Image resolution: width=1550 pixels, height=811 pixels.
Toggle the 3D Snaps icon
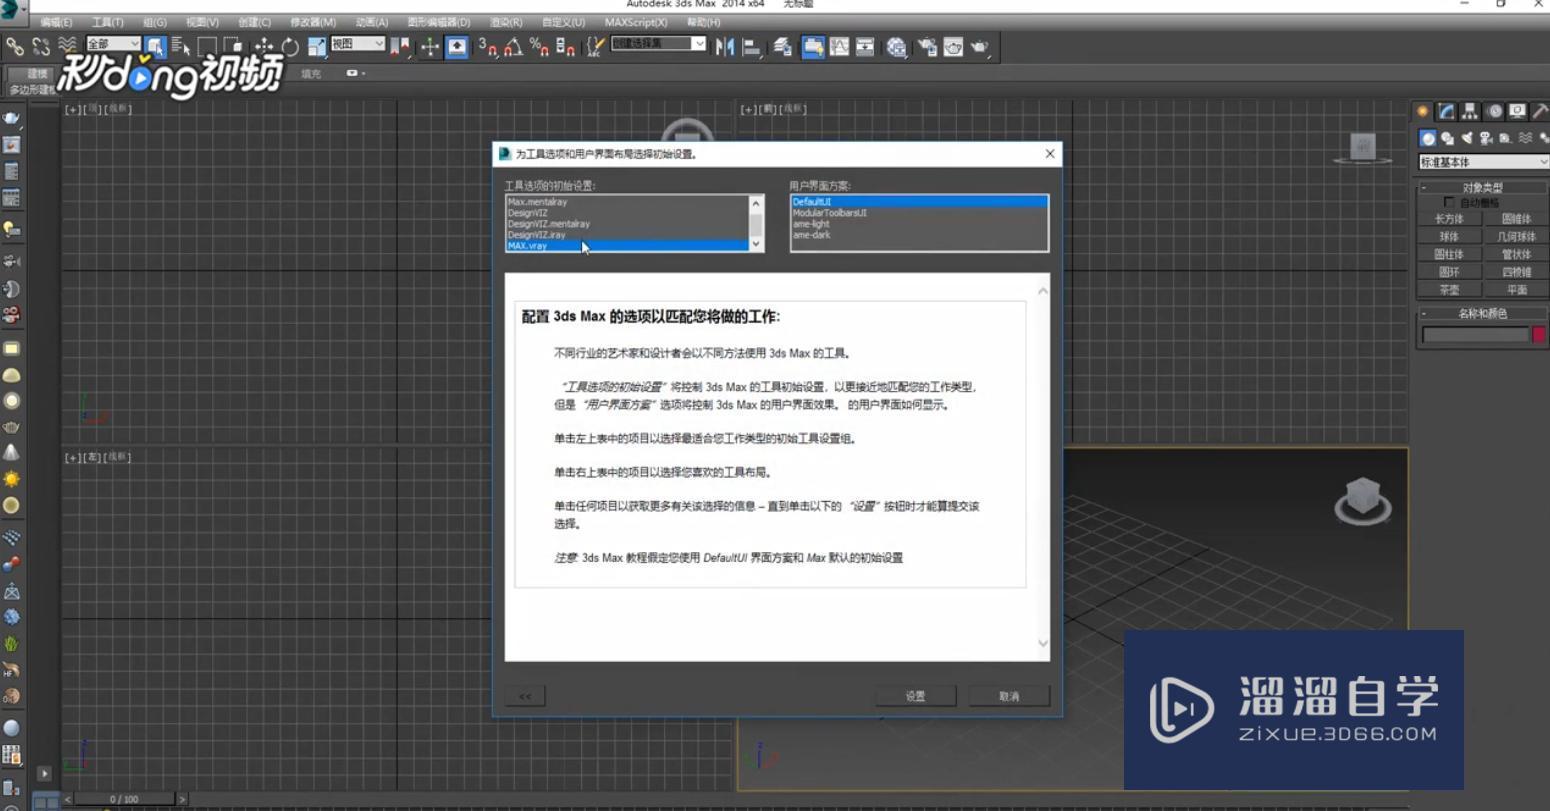(x=488, y=46)
